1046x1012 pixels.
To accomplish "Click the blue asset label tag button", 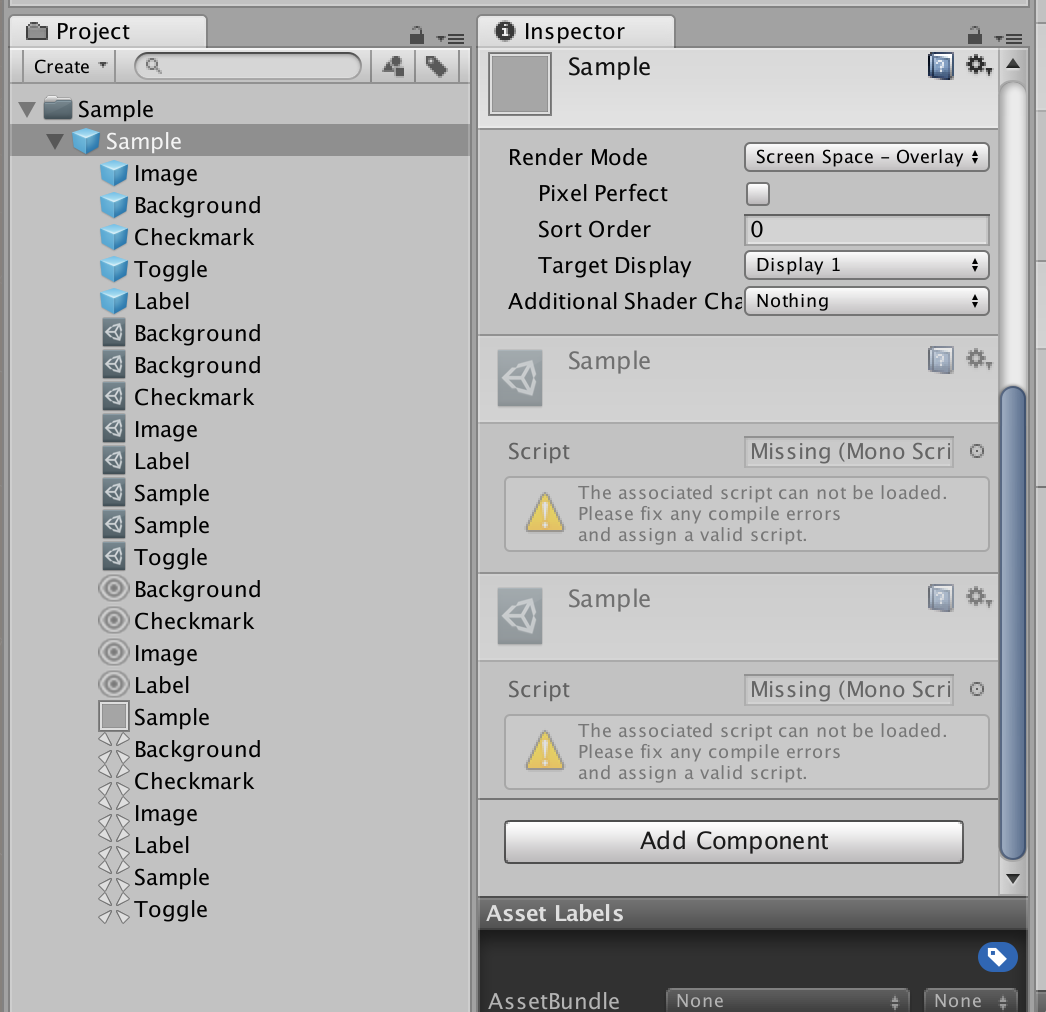I will (997, 957).
